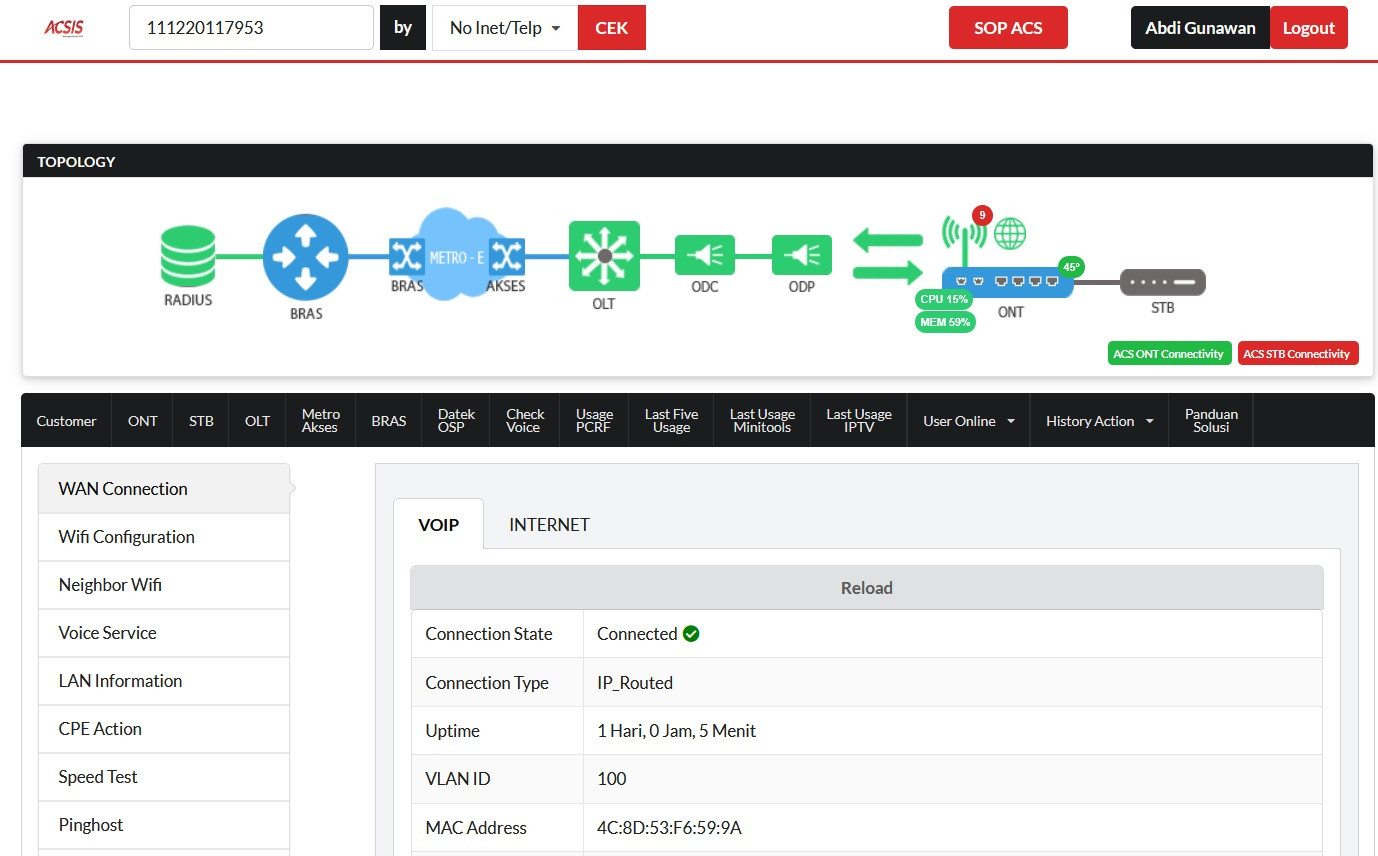This screenshot has height=856, width=1378.
Task: Click the wifi antenna signal icon
Action: click(964, 238)
